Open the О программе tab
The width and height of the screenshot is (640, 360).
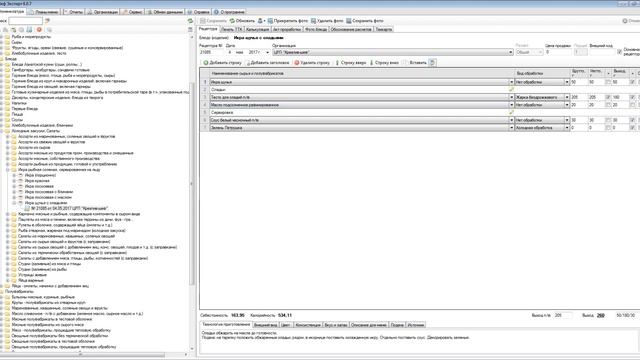(229, 12)
